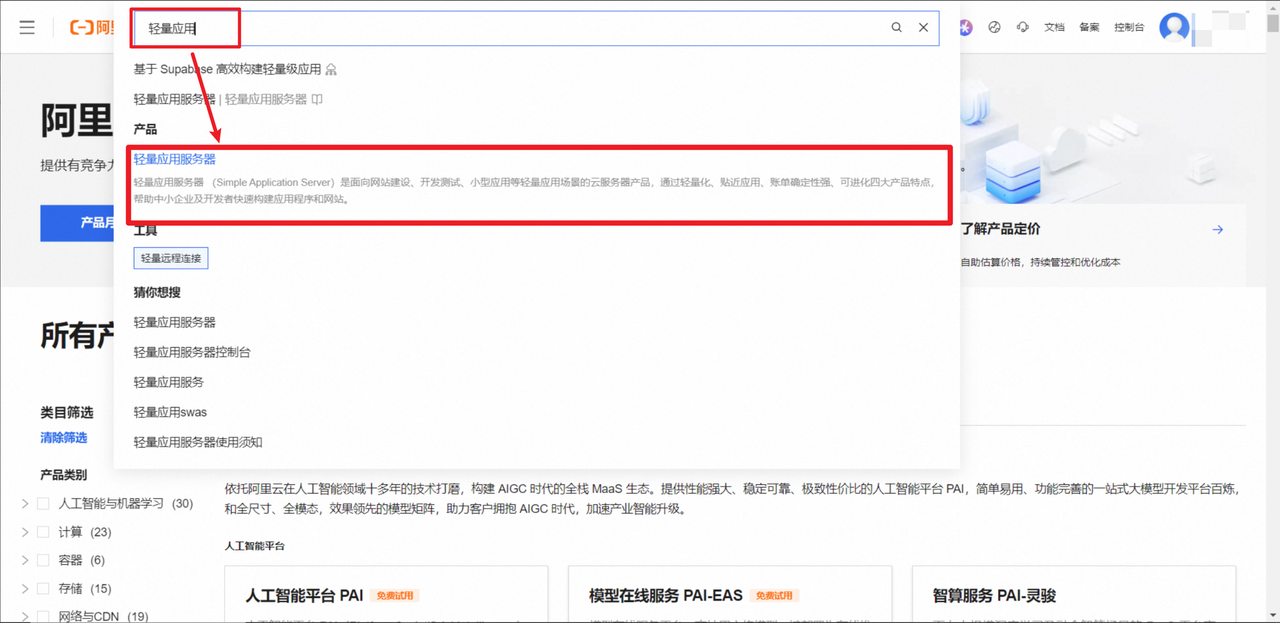
Task: Click the 人工智能平台 section heading above cards
Action: (x=255, y=546)
